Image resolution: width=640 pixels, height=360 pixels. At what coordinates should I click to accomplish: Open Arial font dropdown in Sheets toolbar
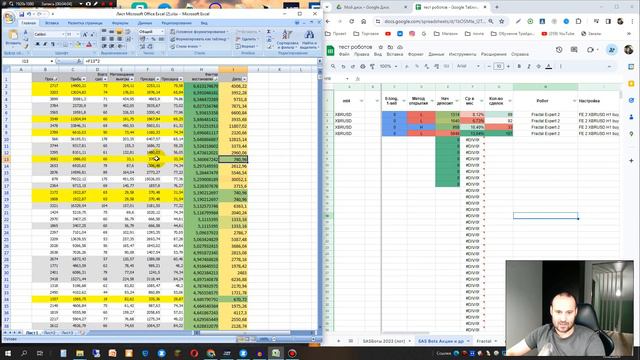pyautogui.click(x=468, y=66)
